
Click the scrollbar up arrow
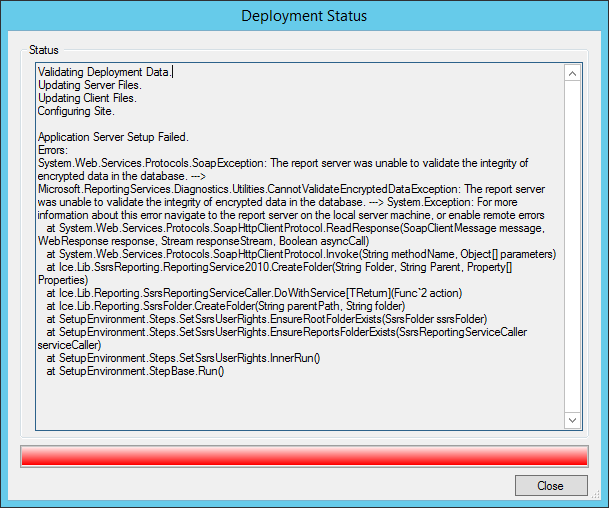[x=572, y=73]
